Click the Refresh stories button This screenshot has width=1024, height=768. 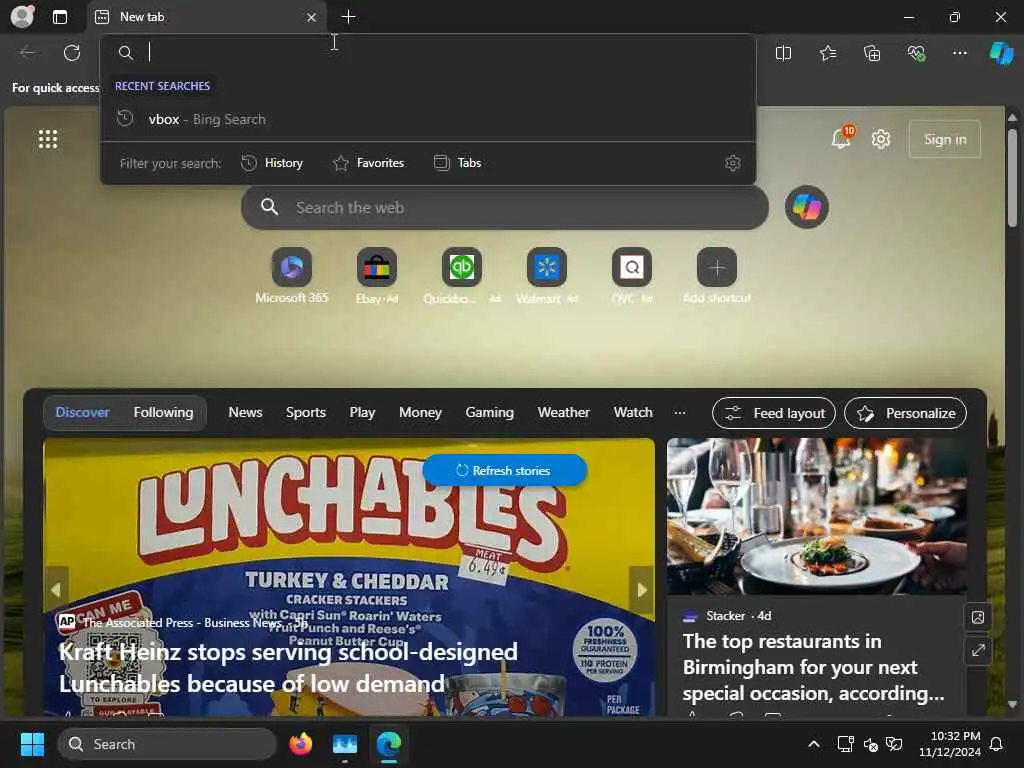(x=504, y=470)
